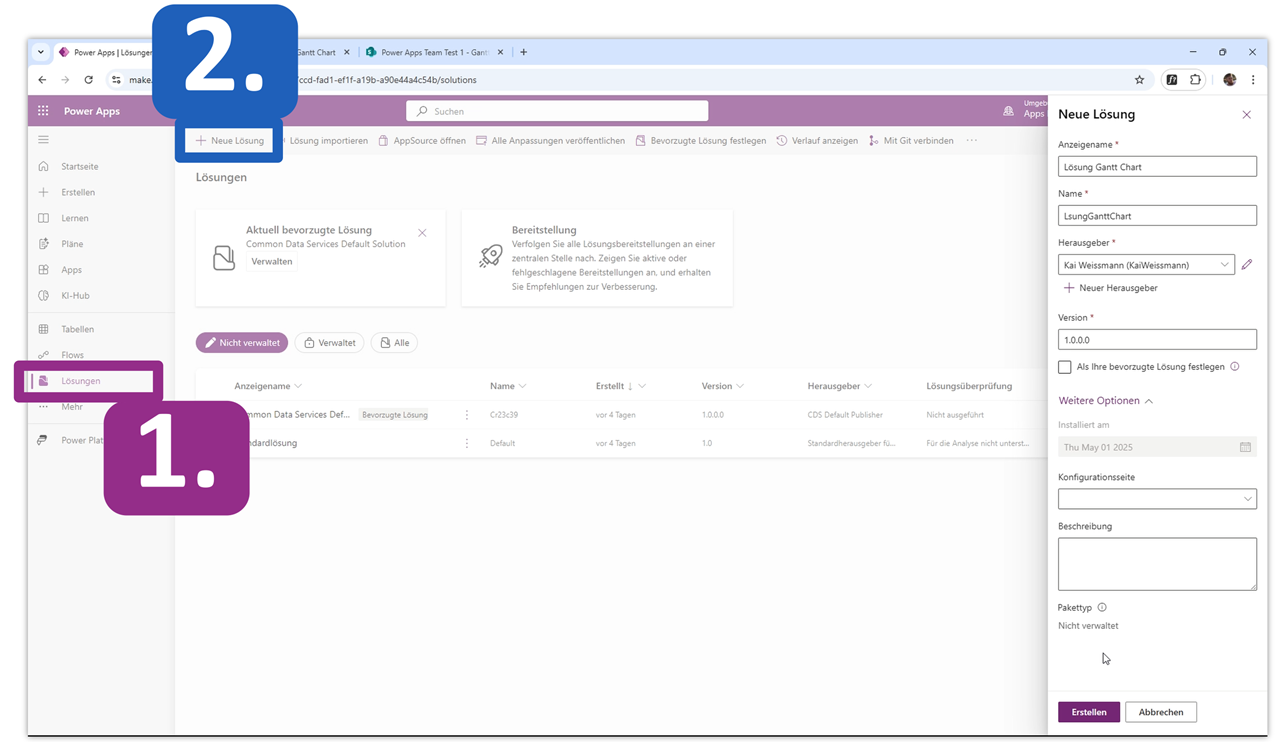Open the browser tab search dropdown
Image resolution: width=1280 pixels, height=742 pixels.
pyautogui.click(x=41, y=52)
